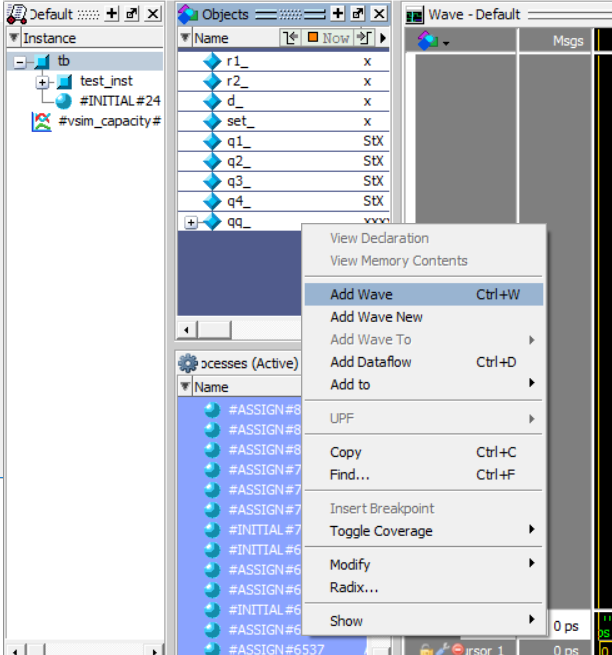Click the Objects panel title icon

[x=188, y=14]
